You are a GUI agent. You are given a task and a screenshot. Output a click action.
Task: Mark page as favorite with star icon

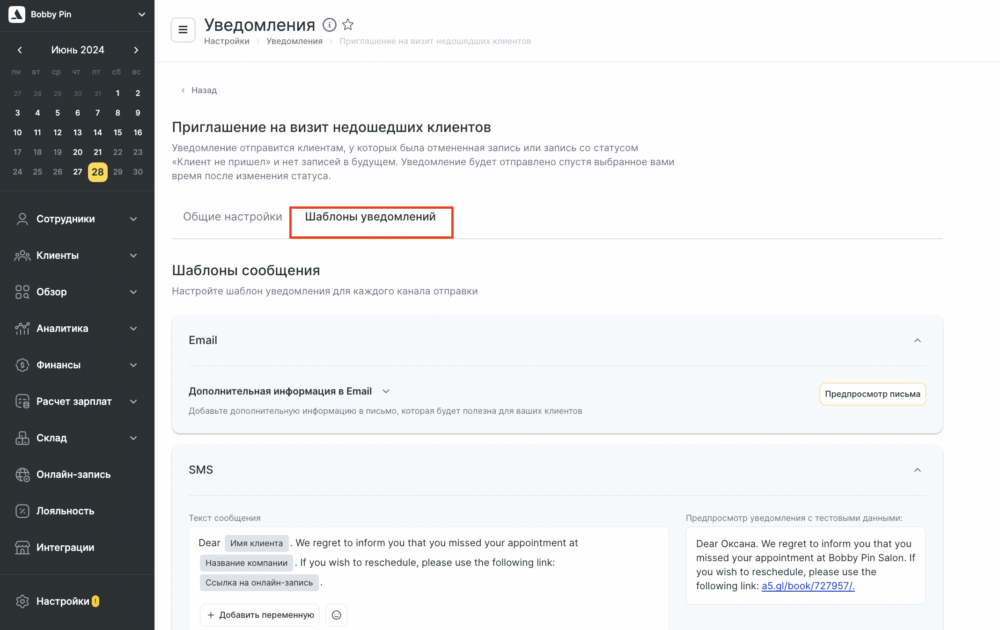tap(348, 25)
